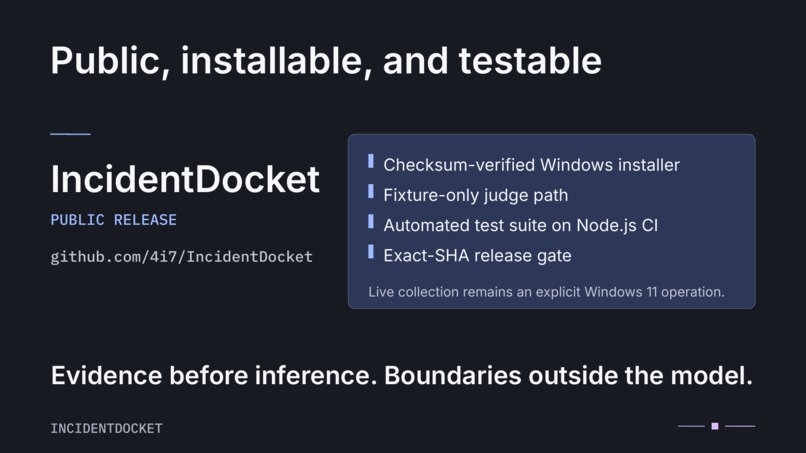This screenshot has width=806, height=453.
Task: Select 'Checksum-verified Windows installer' bullet text
Action: (532, 165)
